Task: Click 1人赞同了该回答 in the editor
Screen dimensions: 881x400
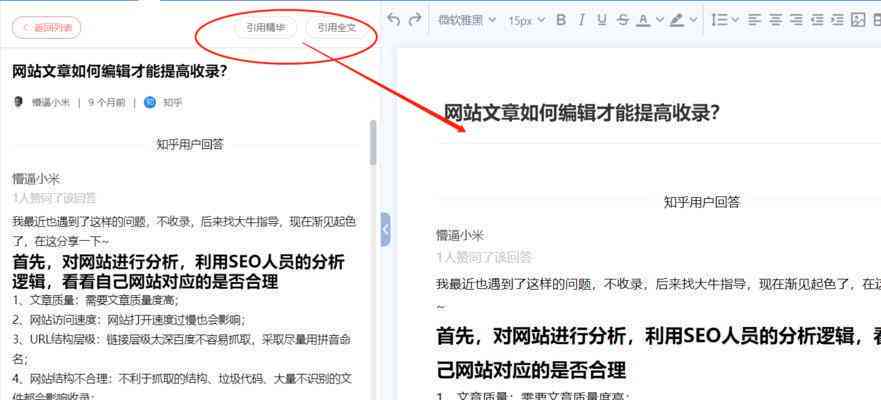Action: pyautogui.click(x=484, y=257)
